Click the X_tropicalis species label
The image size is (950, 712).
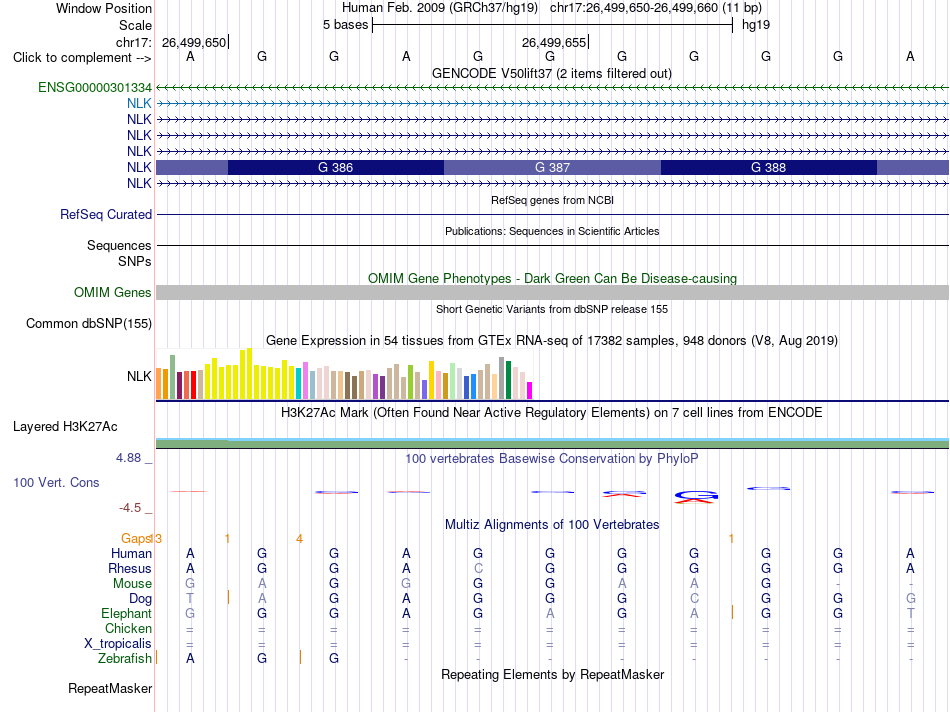(118, 644)
